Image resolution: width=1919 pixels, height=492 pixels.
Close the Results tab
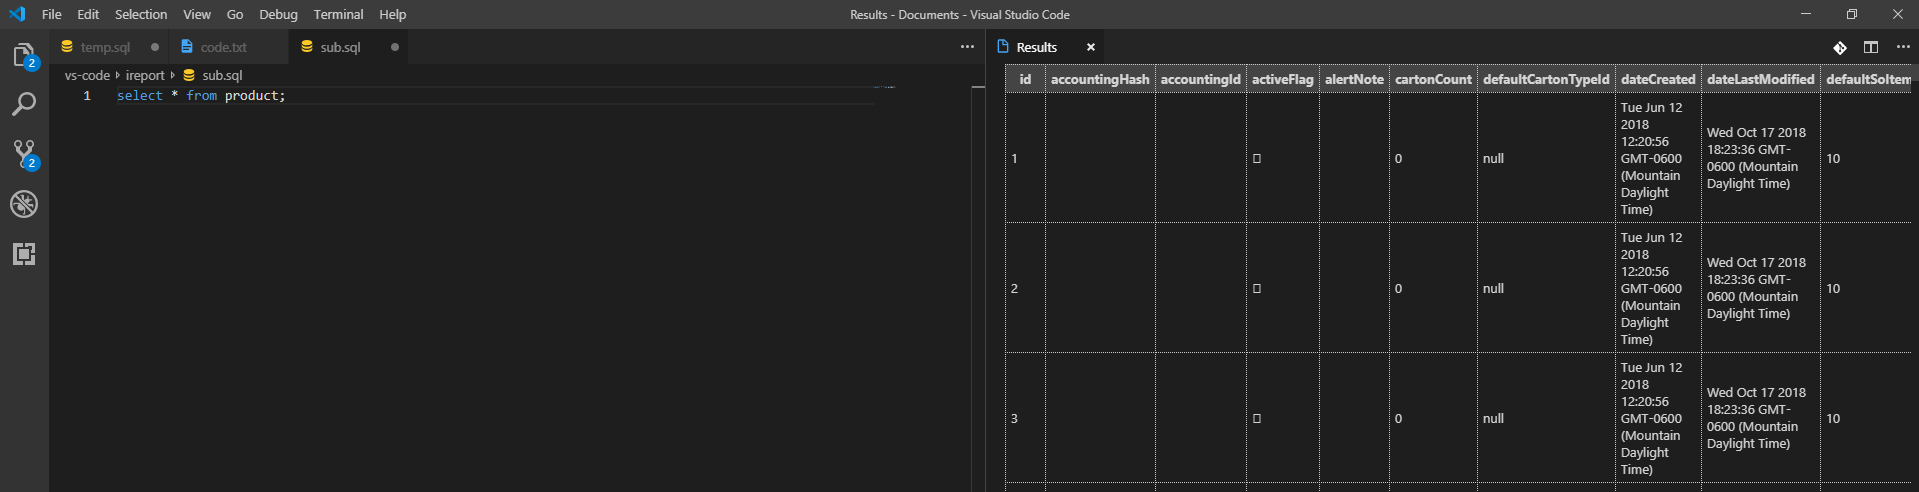click(x=1091, y=47)
